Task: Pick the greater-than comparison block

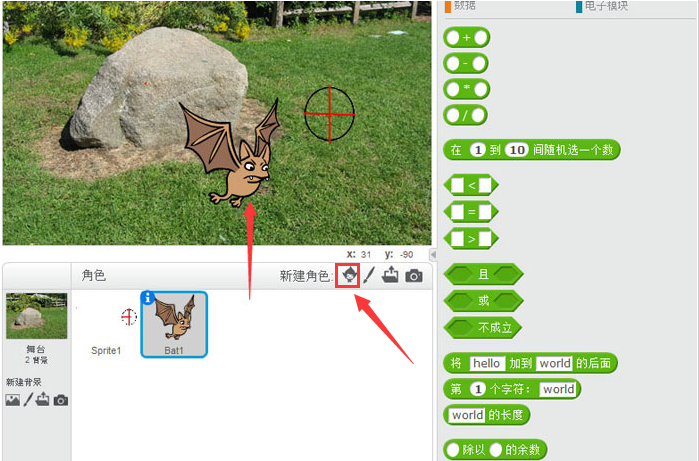Action: [471, 239]
